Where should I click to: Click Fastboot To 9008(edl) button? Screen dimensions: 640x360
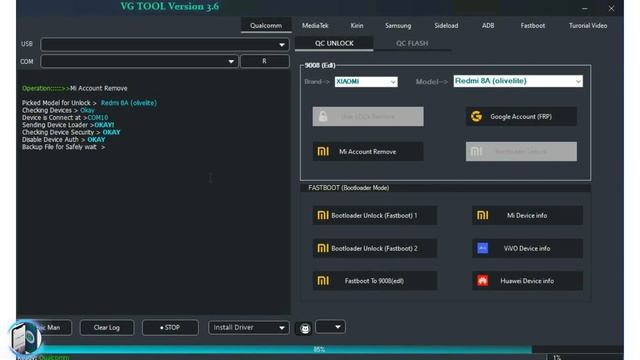click(374, 281)
